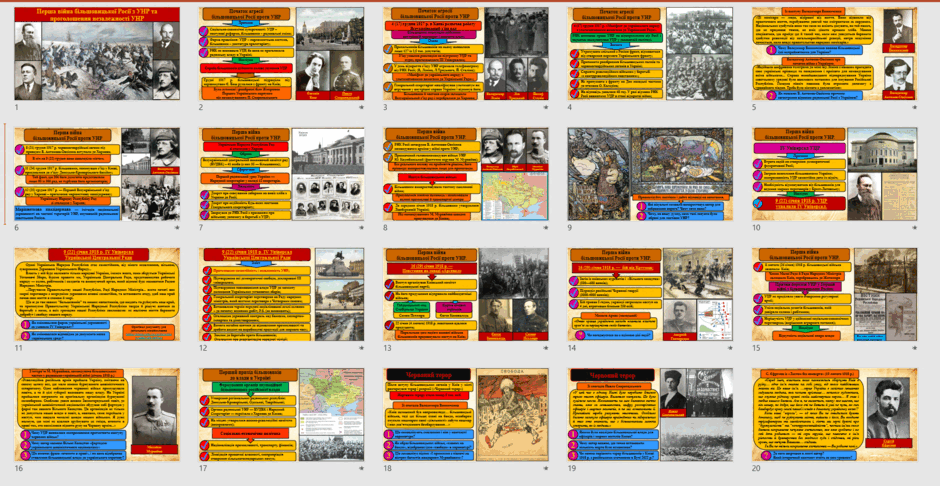This screenshot has width=940, height=486.
Task: Select slide 17 thumbnail
Action: pos(281,415)
